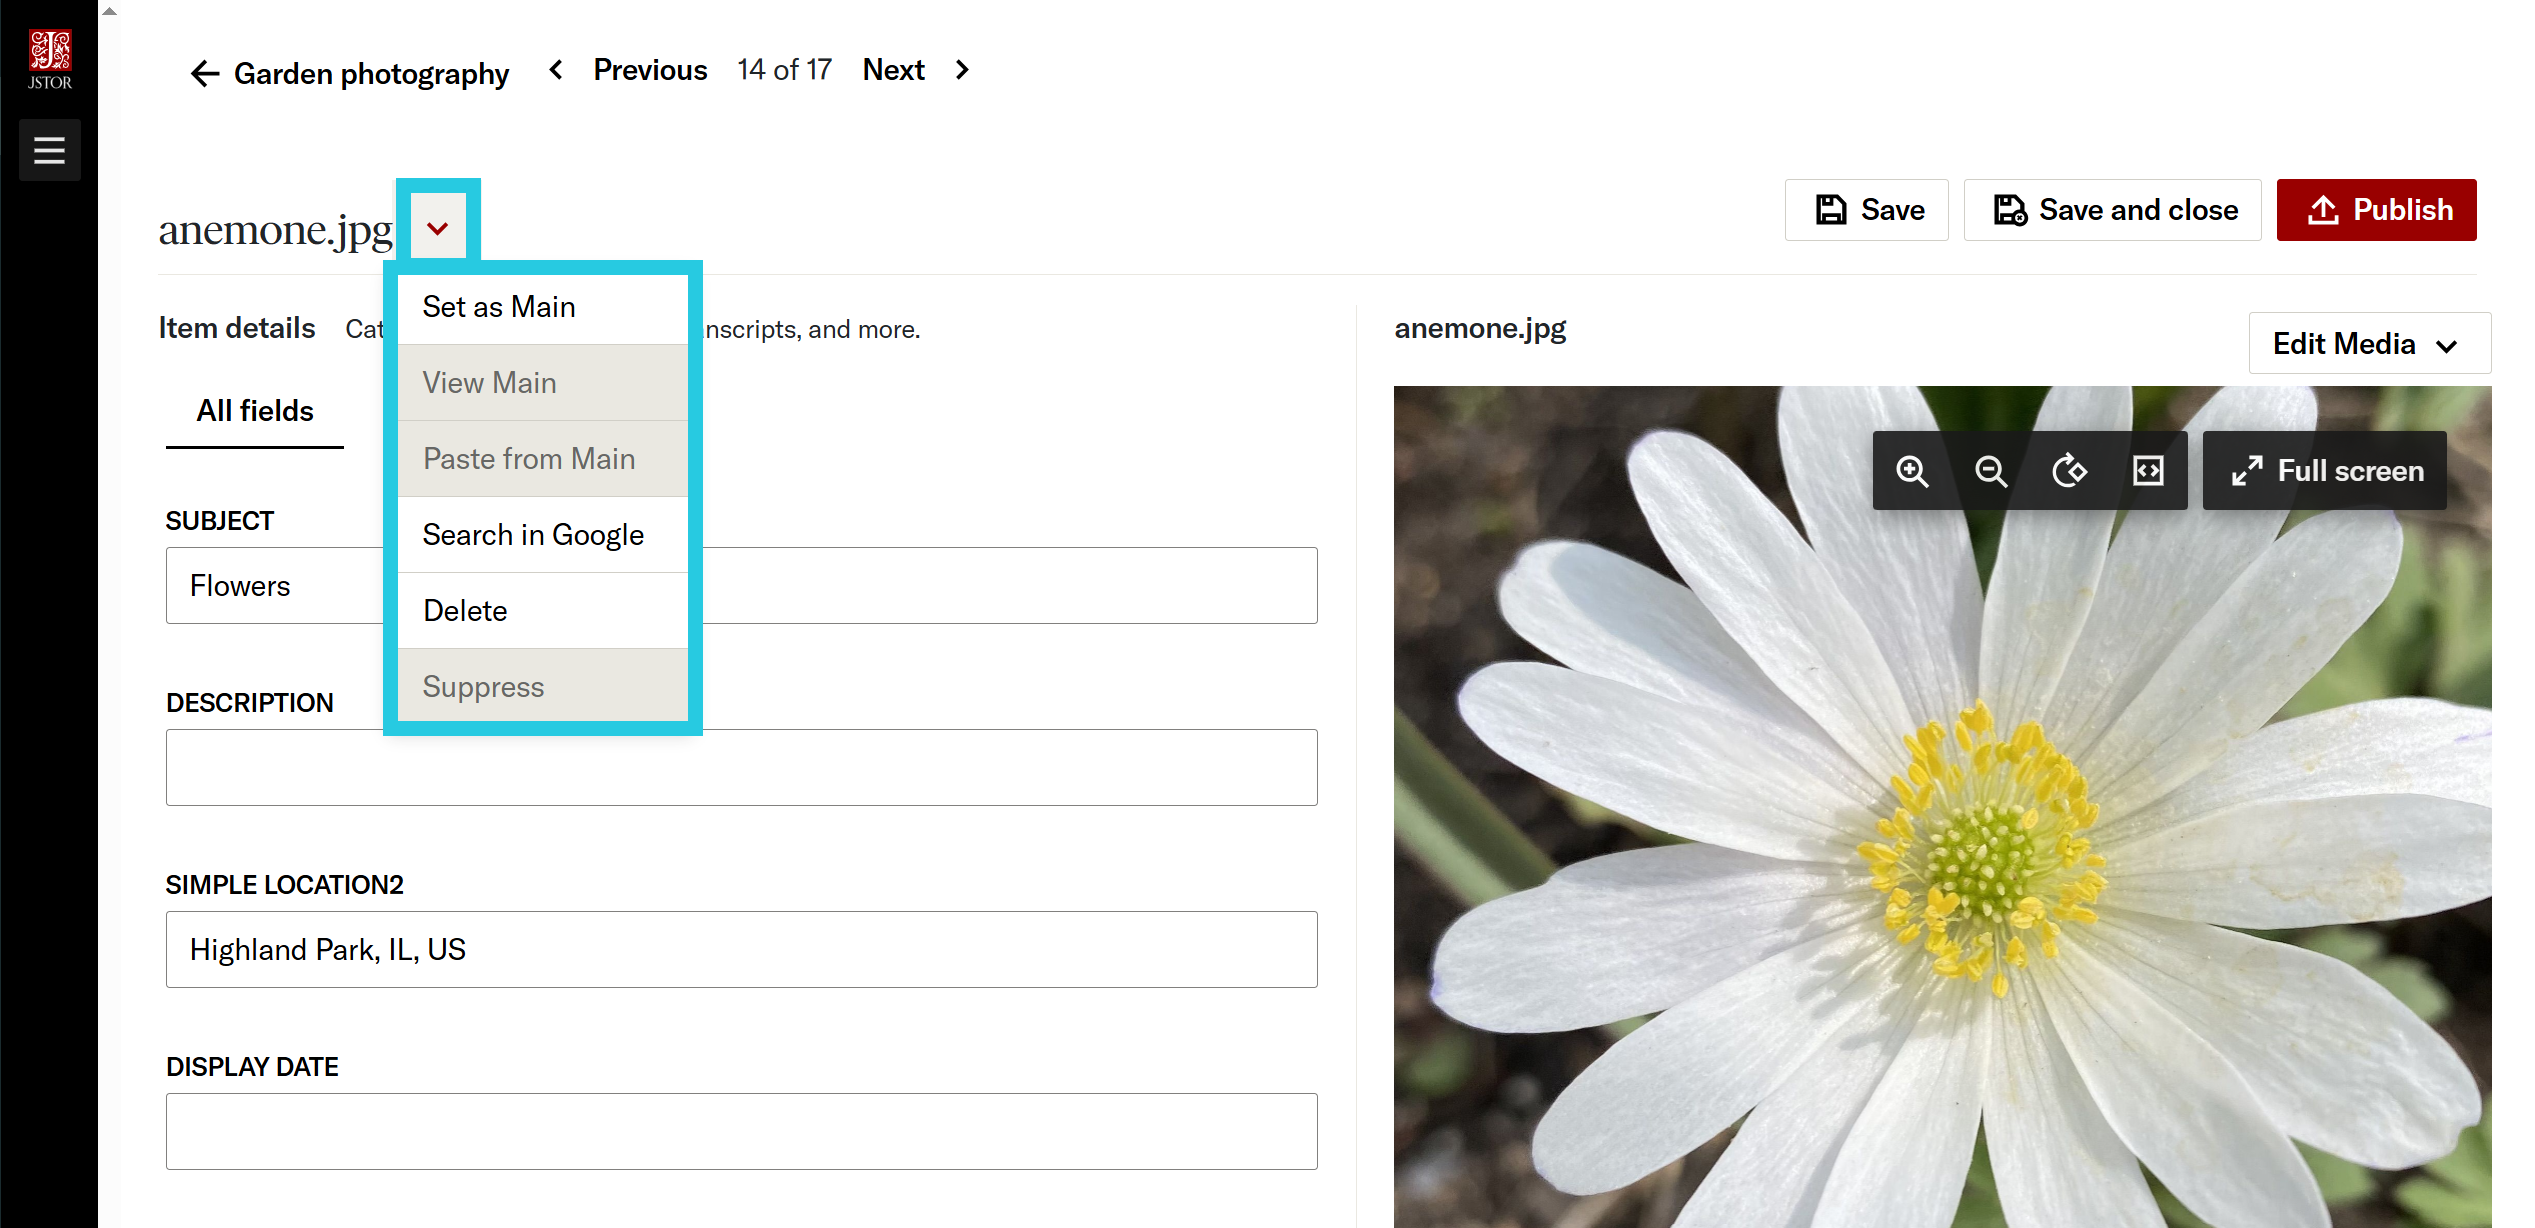Select Search in Google menu entry
The width and height of the screenshot is (2535, 1228).
(x=543, y=535)
